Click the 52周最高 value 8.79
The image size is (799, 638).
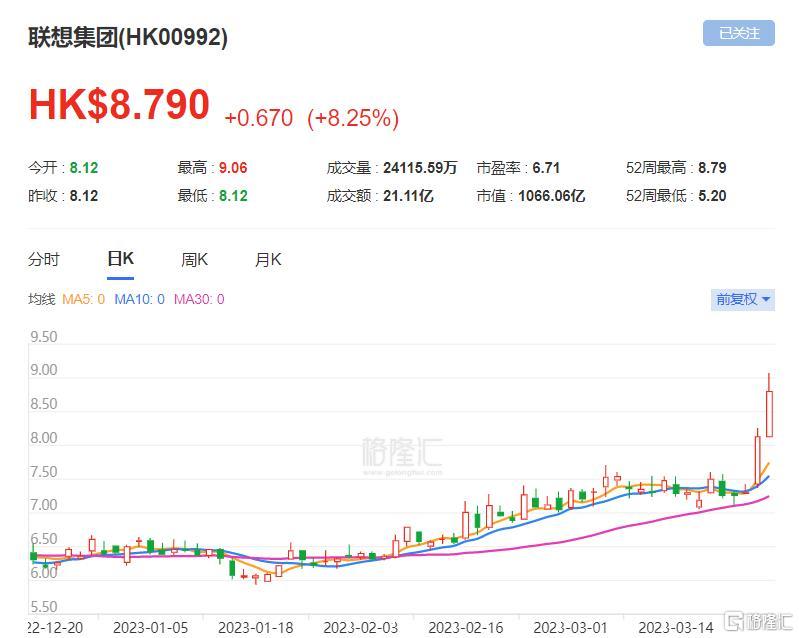[712, 168]
